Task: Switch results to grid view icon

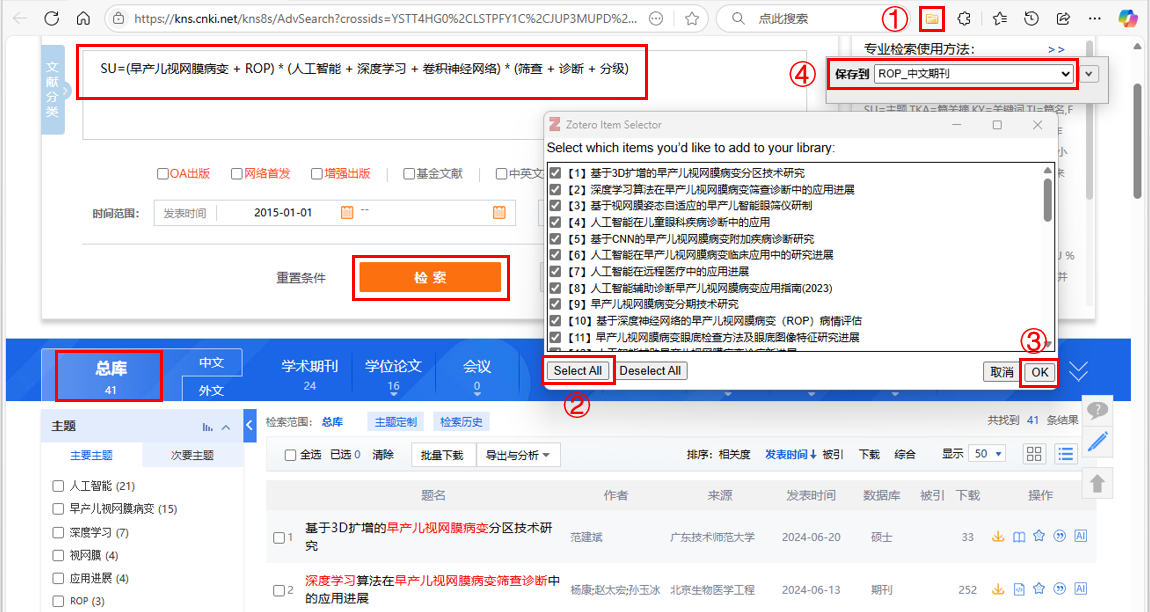Action: point(1034,454)
